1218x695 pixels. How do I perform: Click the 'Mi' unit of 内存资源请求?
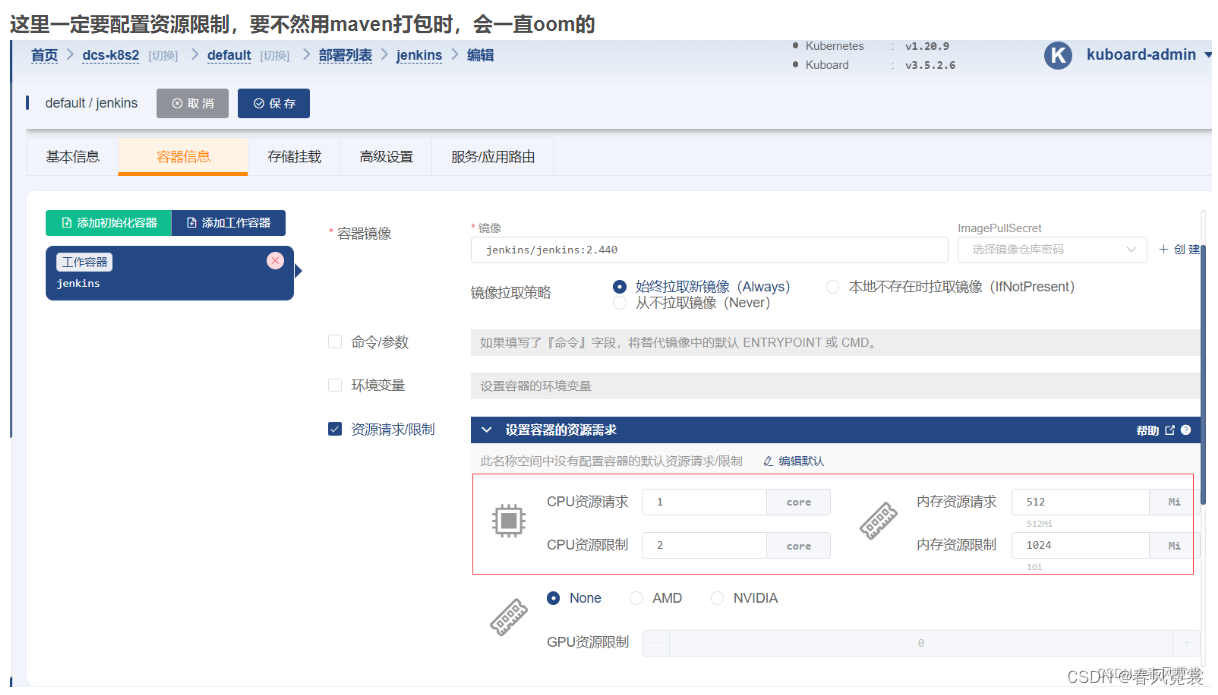tap(1175, 502)
